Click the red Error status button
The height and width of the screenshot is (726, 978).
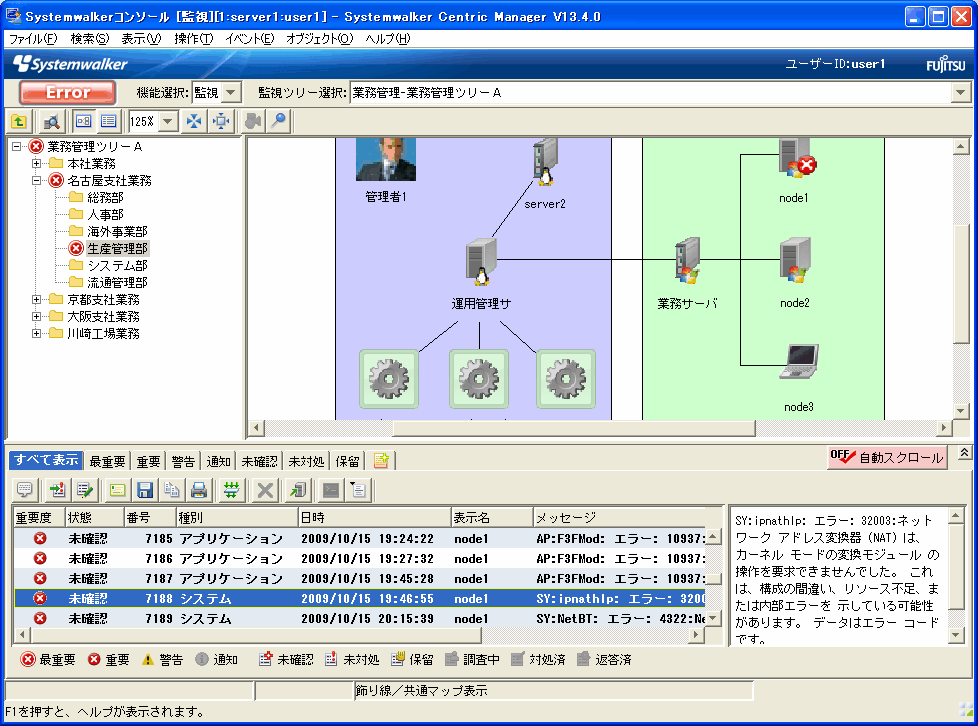pos(67,93)
